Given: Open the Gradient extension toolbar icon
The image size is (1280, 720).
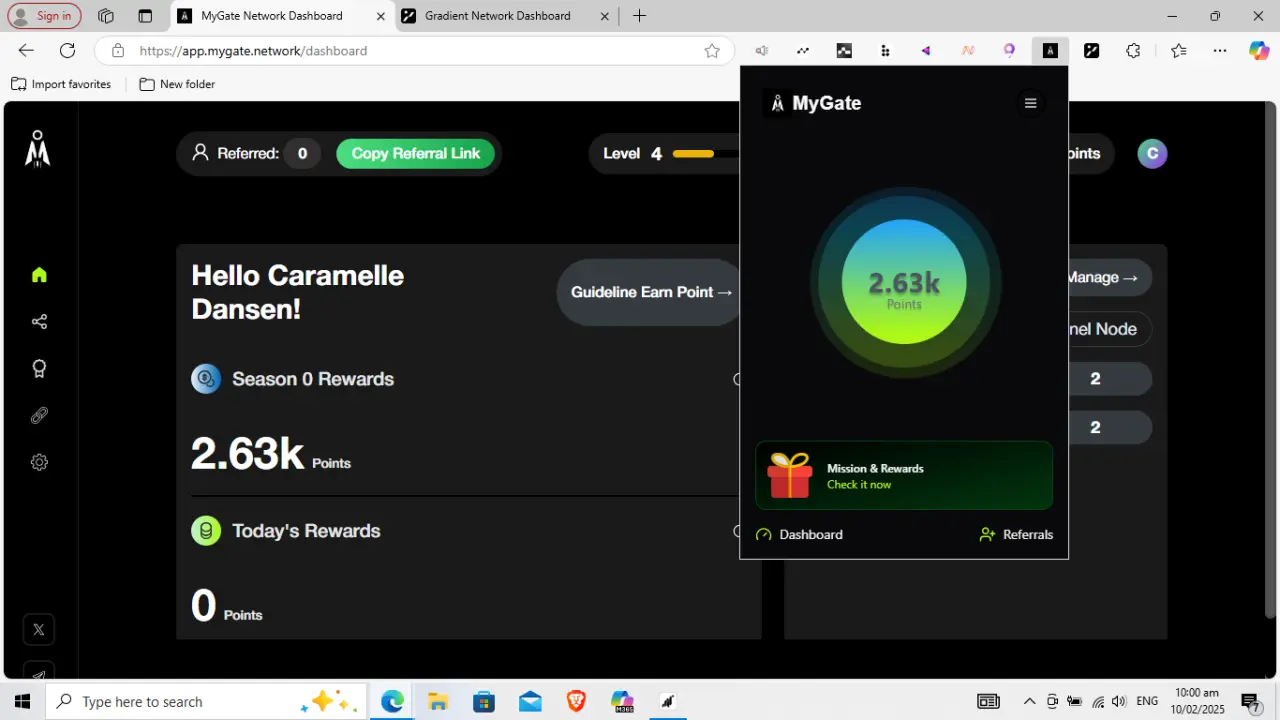Looking at the screenshot, I should tap(1091, 51).
